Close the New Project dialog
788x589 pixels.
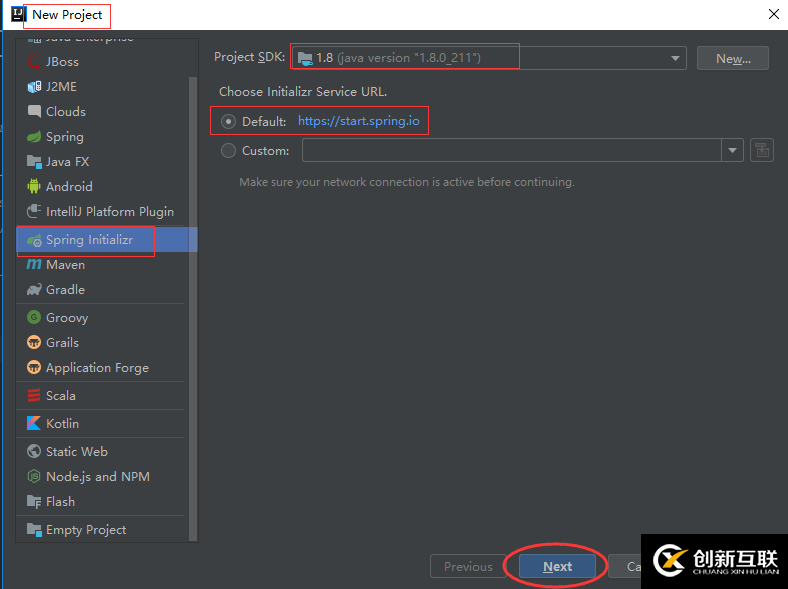pos(774,14)
